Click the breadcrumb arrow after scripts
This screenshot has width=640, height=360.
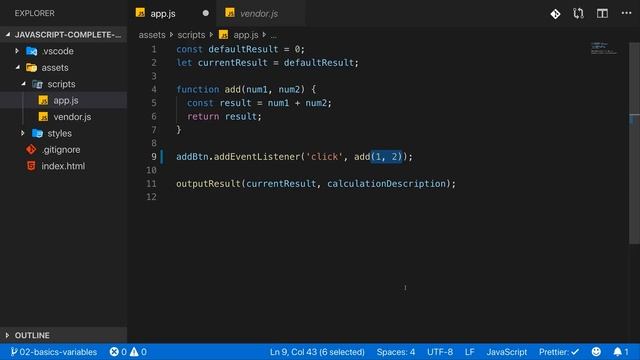point(211,35)
